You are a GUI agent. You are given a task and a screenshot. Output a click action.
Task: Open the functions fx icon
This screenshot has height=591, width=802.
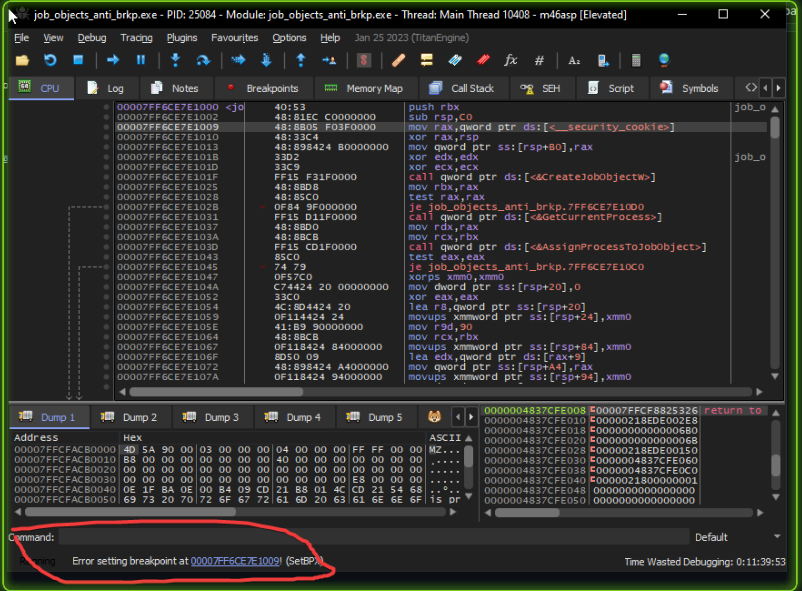point(511,61)
